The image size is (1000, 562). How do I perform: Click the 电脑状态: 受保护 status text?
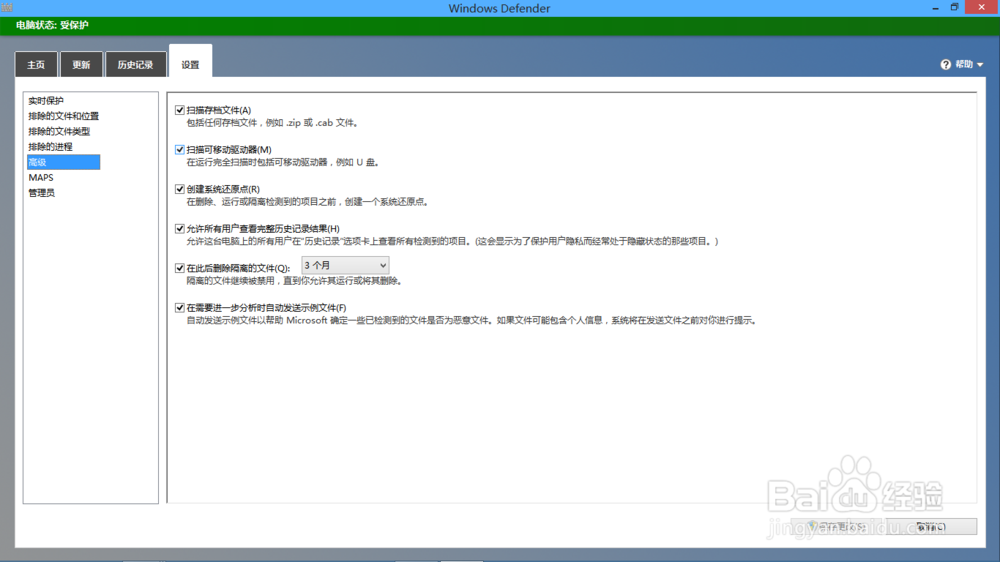click(x=52, y=25)
